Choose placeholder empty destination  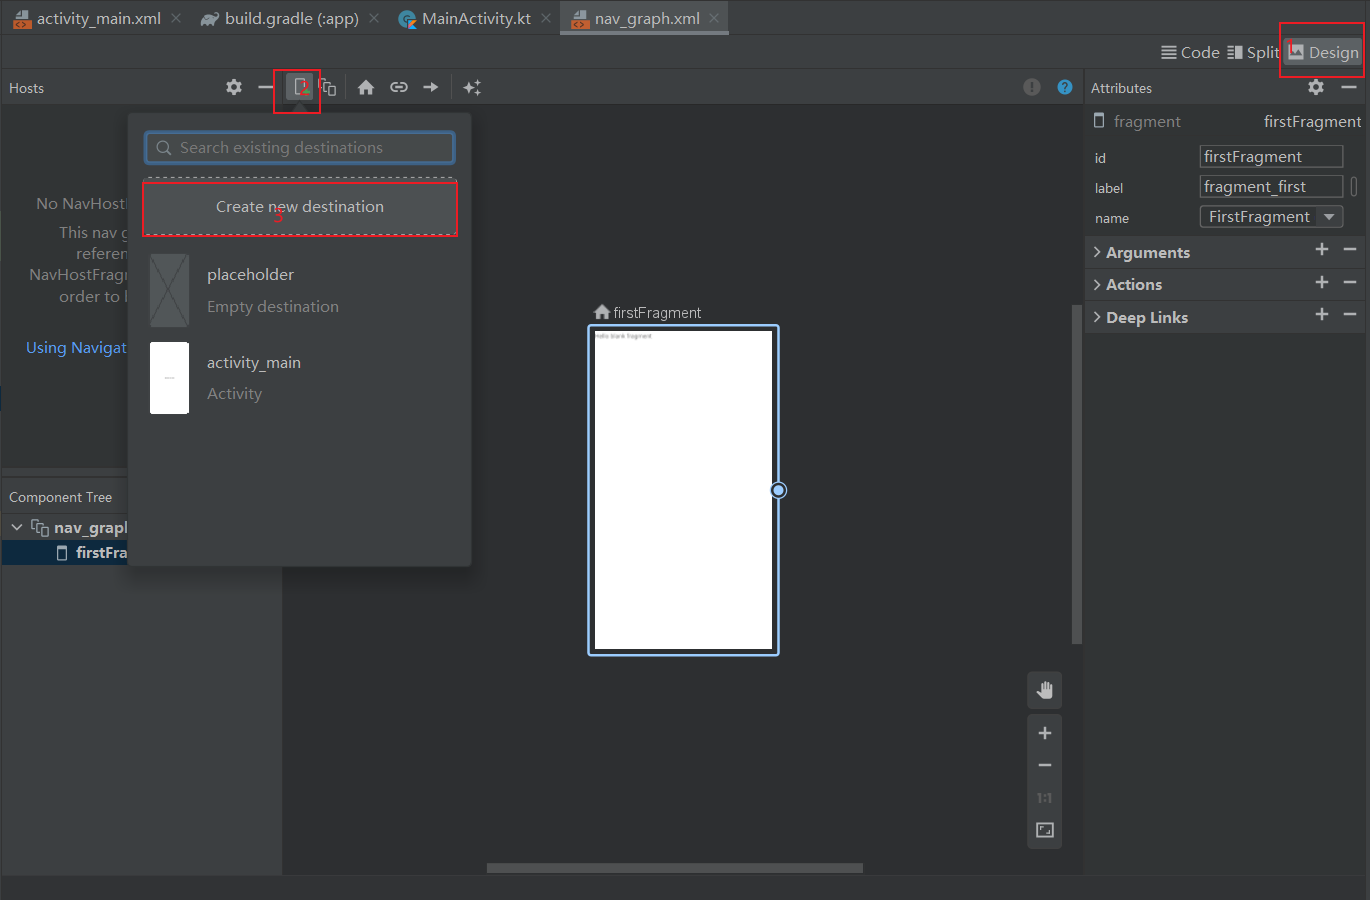300,290
